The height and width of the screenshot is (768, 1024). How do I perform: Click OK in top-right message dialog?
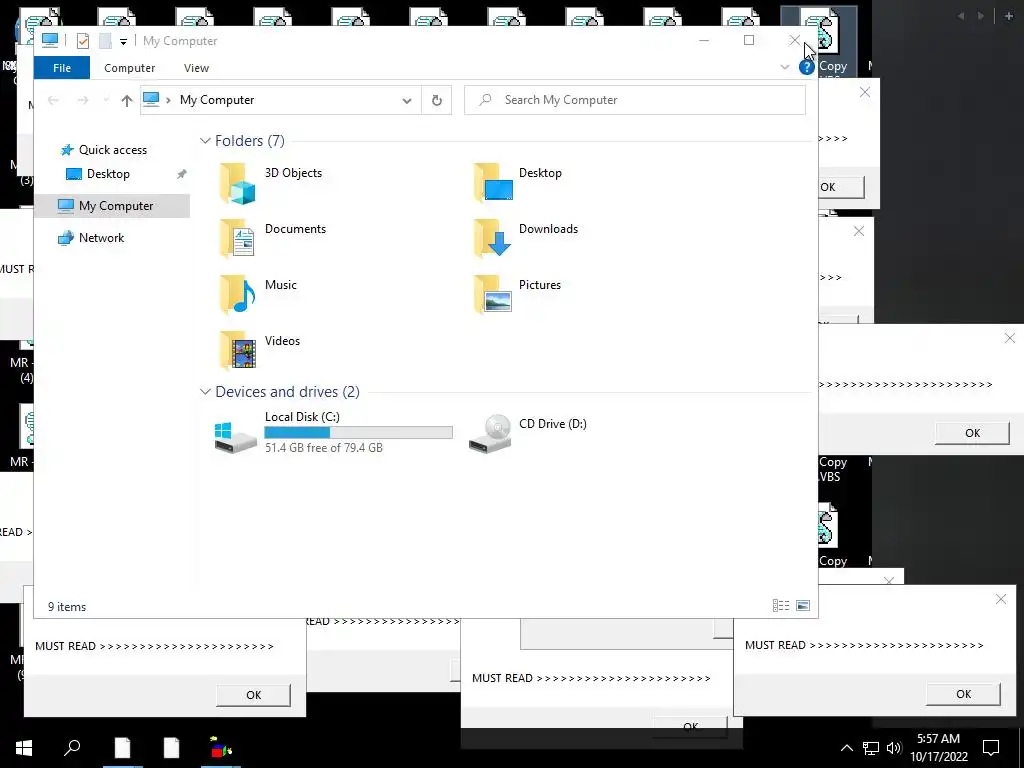(842, 187)
